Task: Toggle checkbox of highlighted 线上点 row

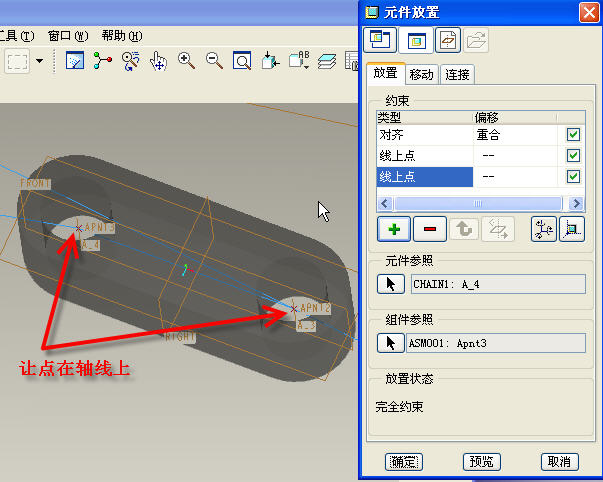Action: [x=573, y=177]
